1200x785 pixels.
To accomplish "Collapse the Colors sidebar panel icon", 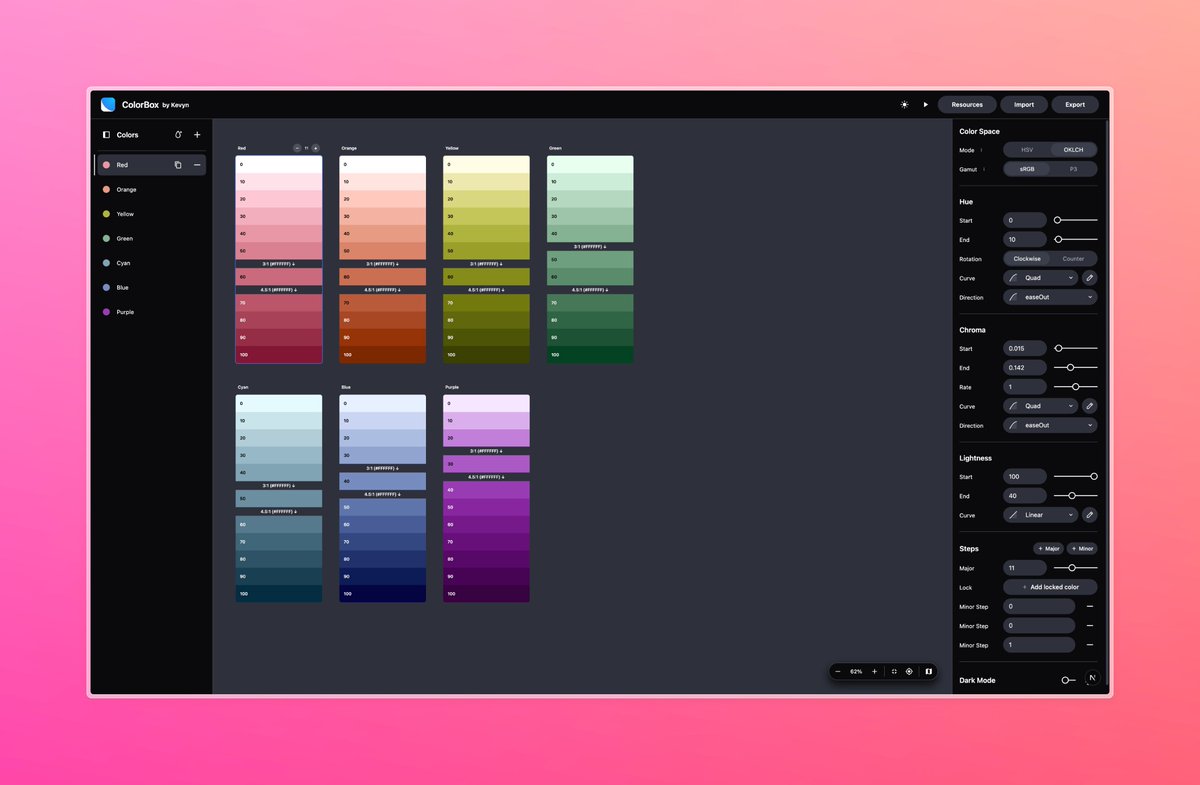I will pyautogui.click(x=107, y=134).
